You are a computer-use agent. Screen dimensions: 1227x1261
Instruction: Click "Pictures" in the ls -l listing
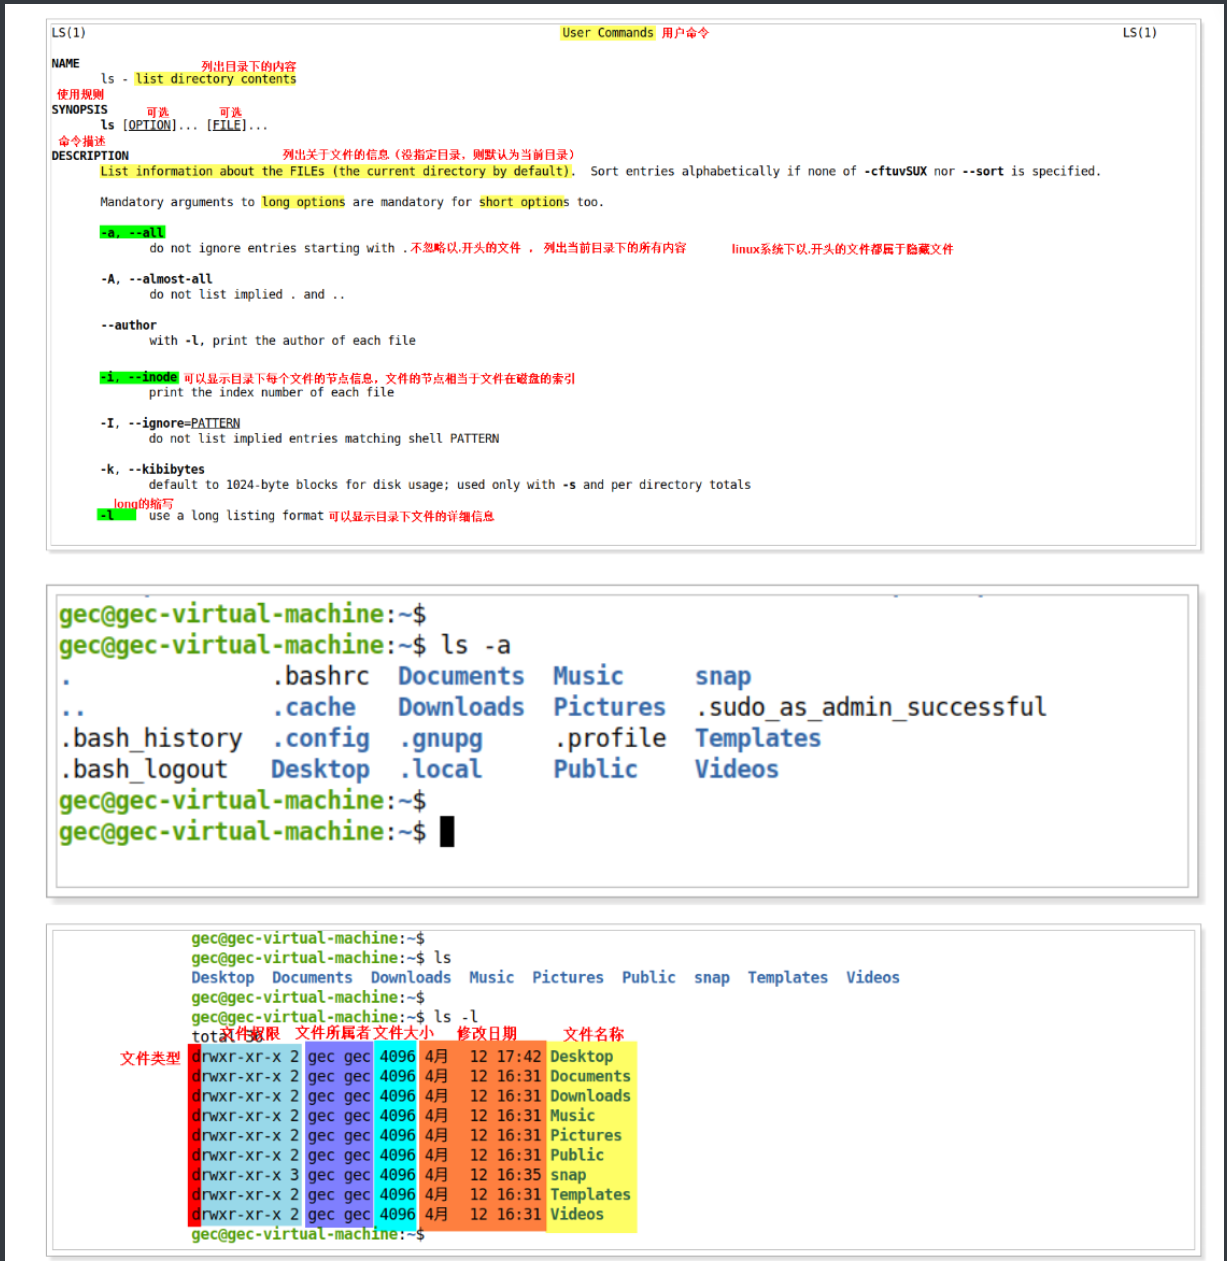[x=586, y=1135]
